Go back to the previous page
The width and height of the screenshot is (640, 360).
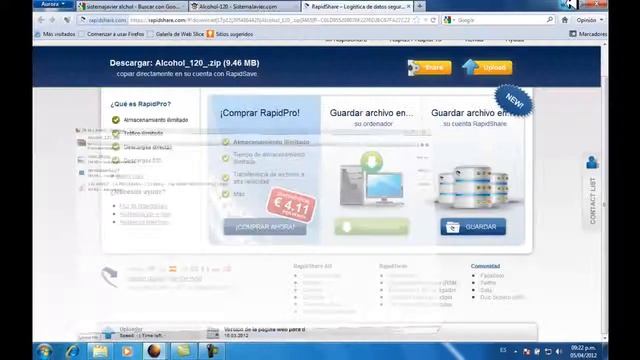[x=41, y=20]
